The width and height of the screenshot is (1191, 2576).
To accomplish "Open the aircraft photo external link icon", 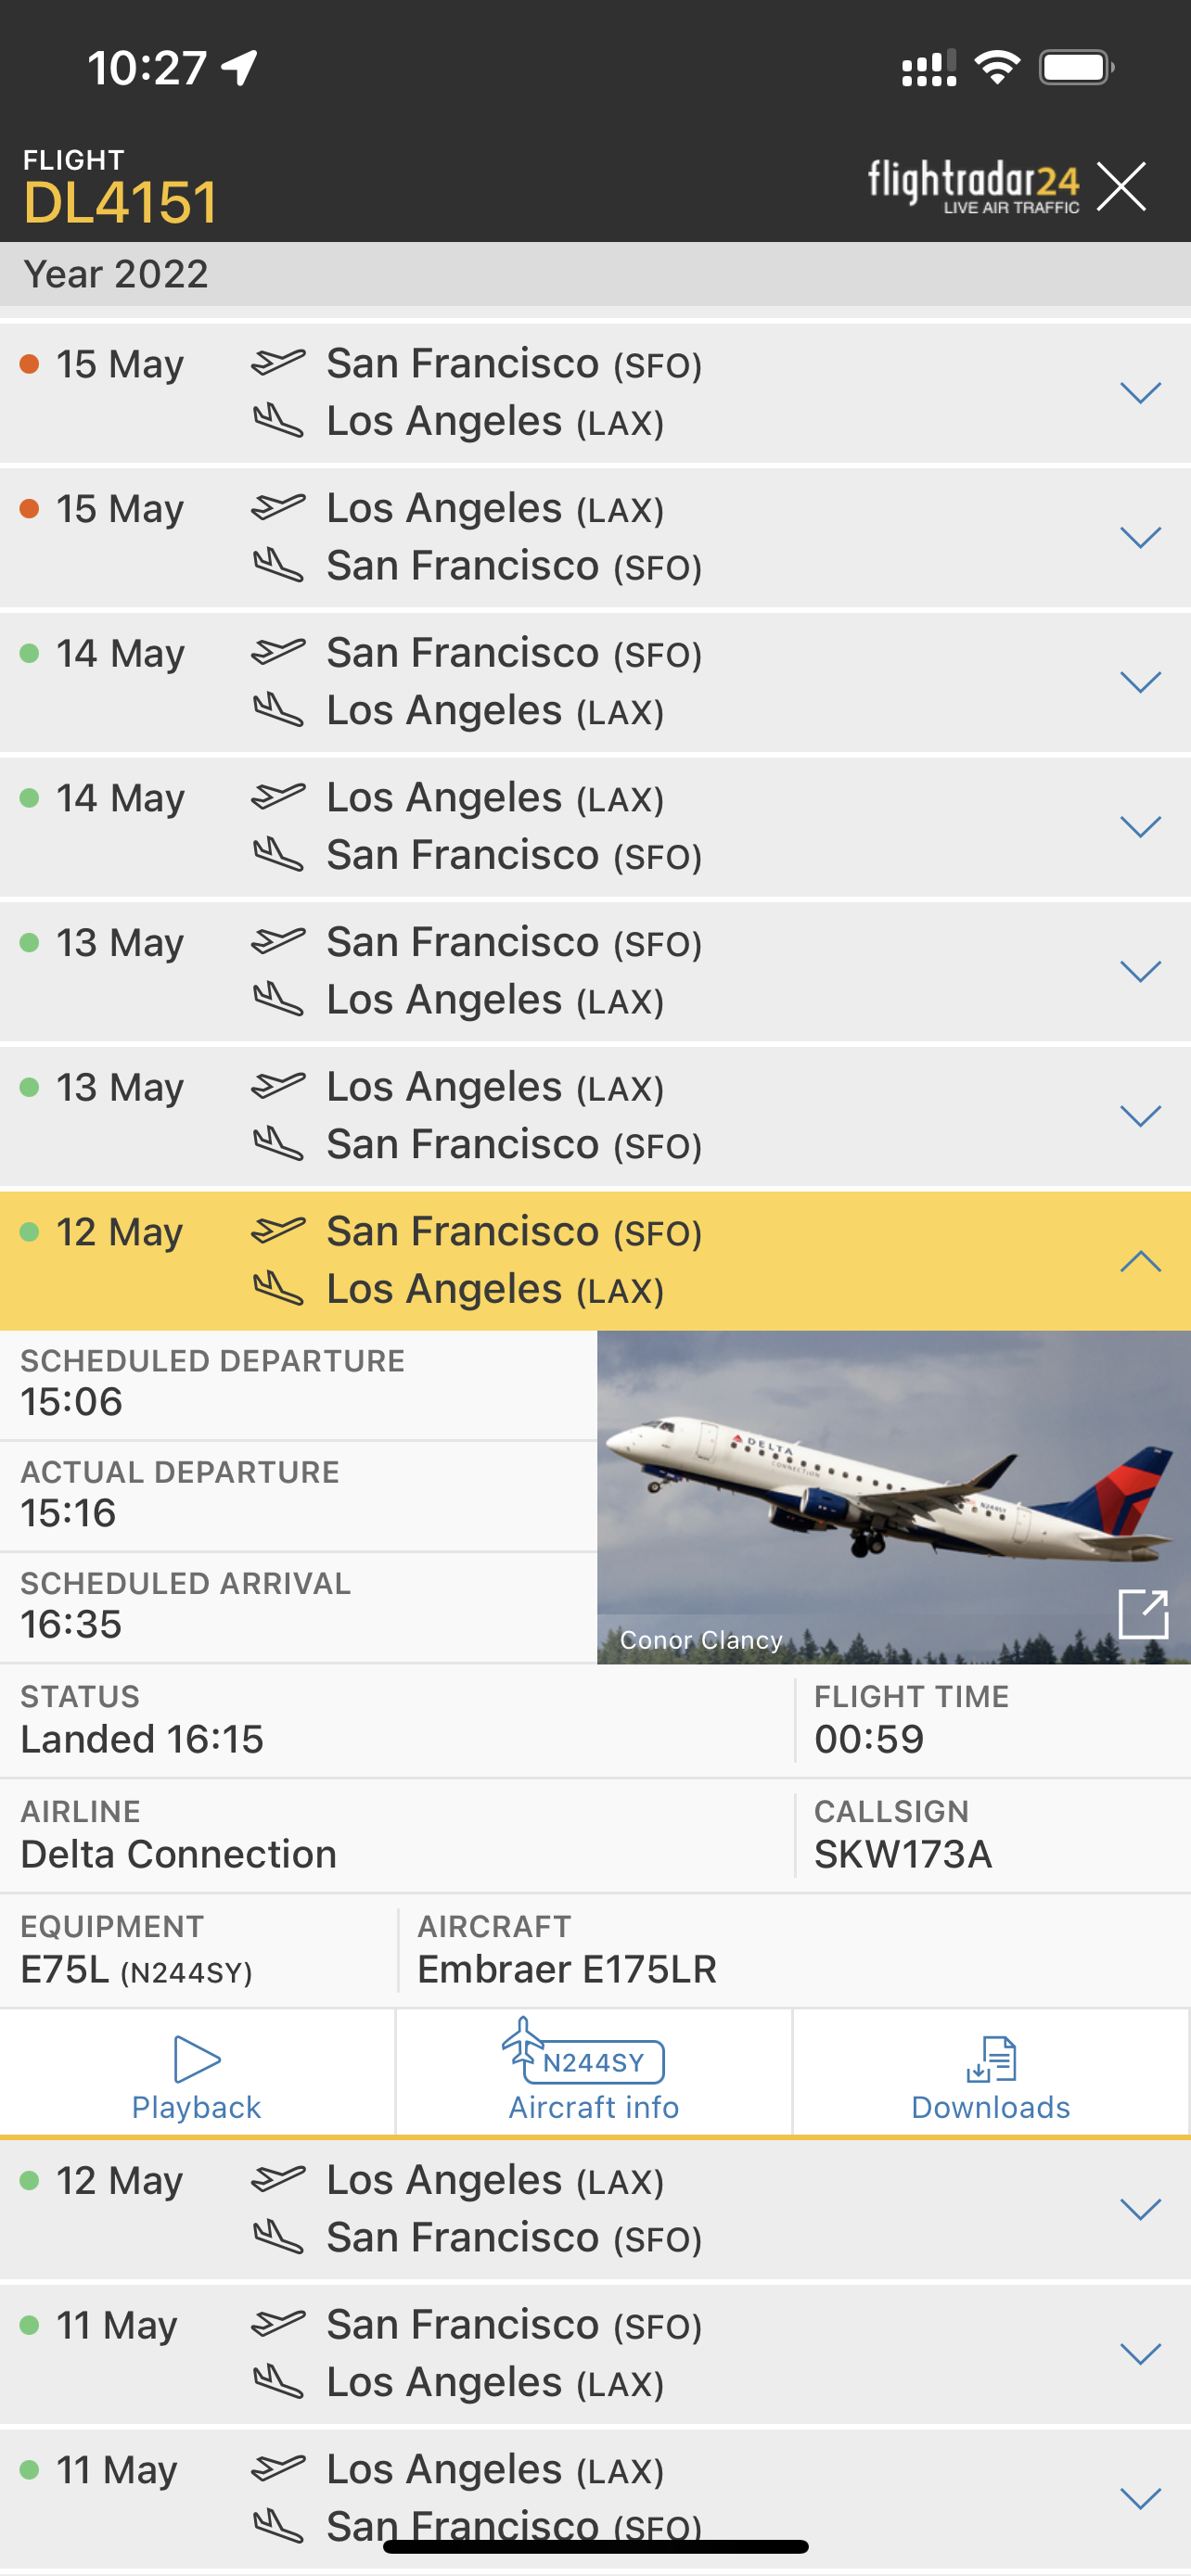I will click(1143, 1613).
